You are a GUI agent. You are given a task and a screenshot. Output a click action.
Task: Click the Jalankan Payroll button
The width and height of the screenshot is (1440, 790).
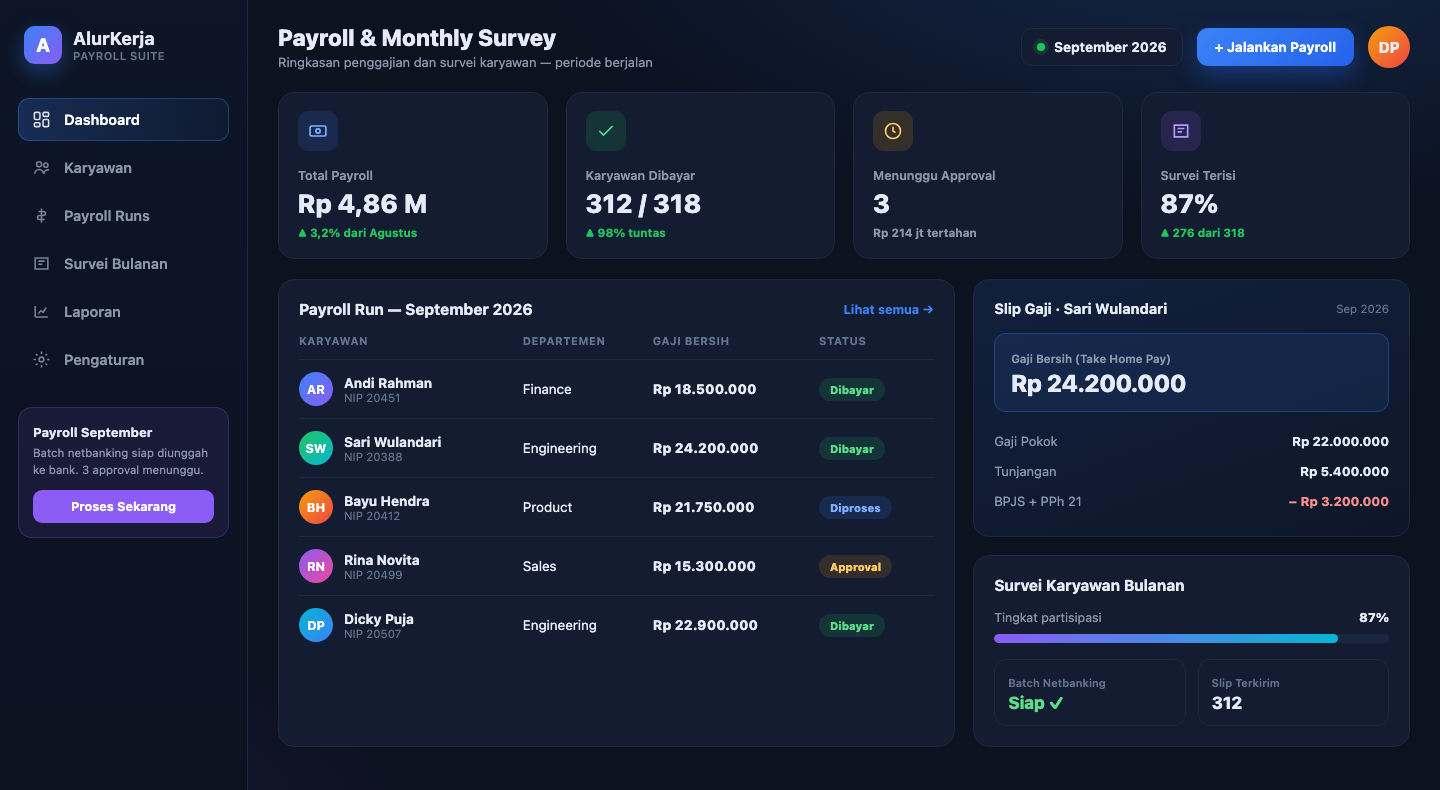[x=1275, y=47]
